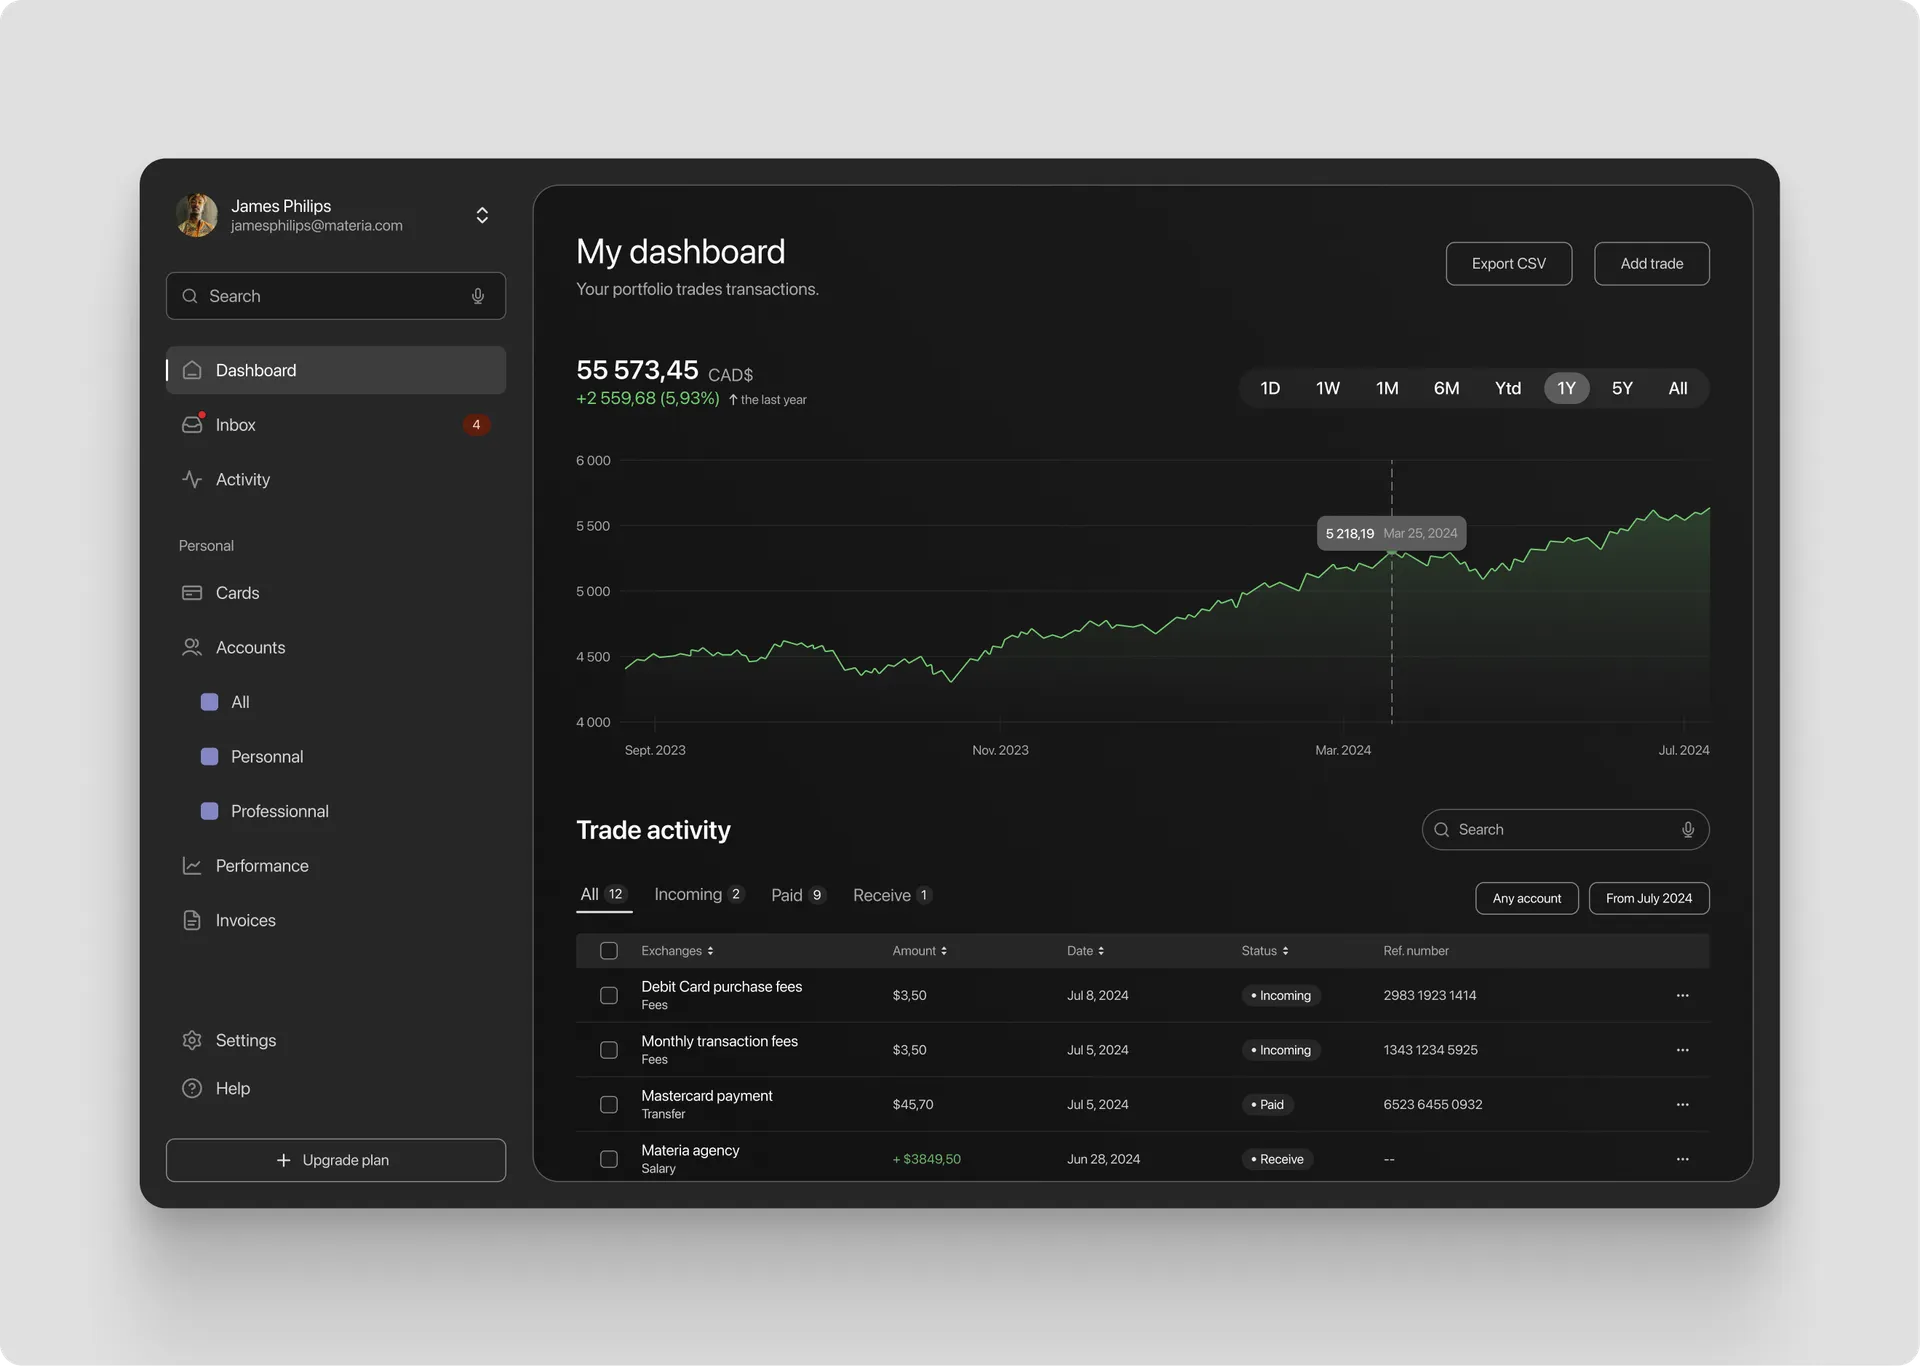Open the From July 2024 date filter
The image size is (1920, 1366).
click(1649, 898)
